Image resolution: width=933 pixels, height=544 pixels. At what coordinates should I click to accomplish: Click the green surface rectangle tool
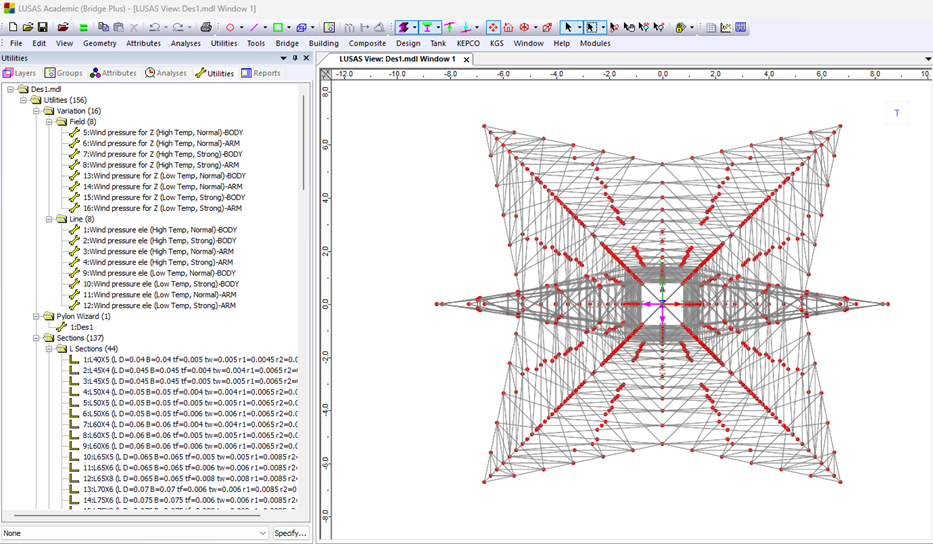(277, 27)
